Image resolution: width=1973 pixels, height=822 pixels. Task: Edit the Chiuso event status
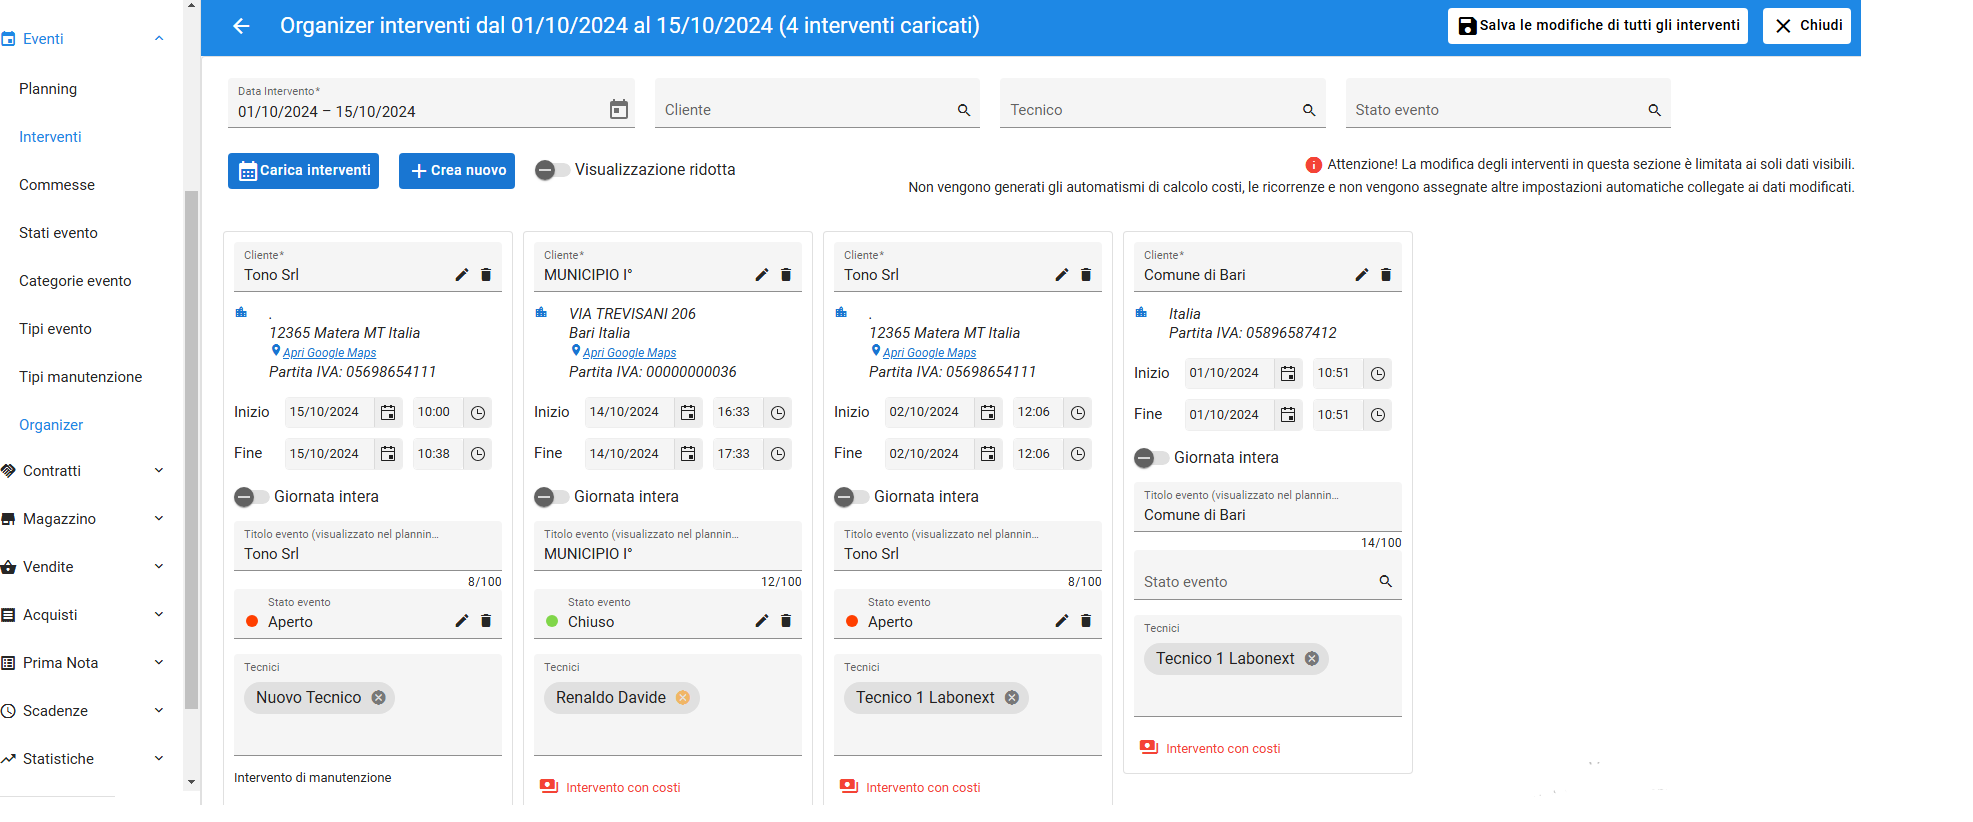point(762,621)
